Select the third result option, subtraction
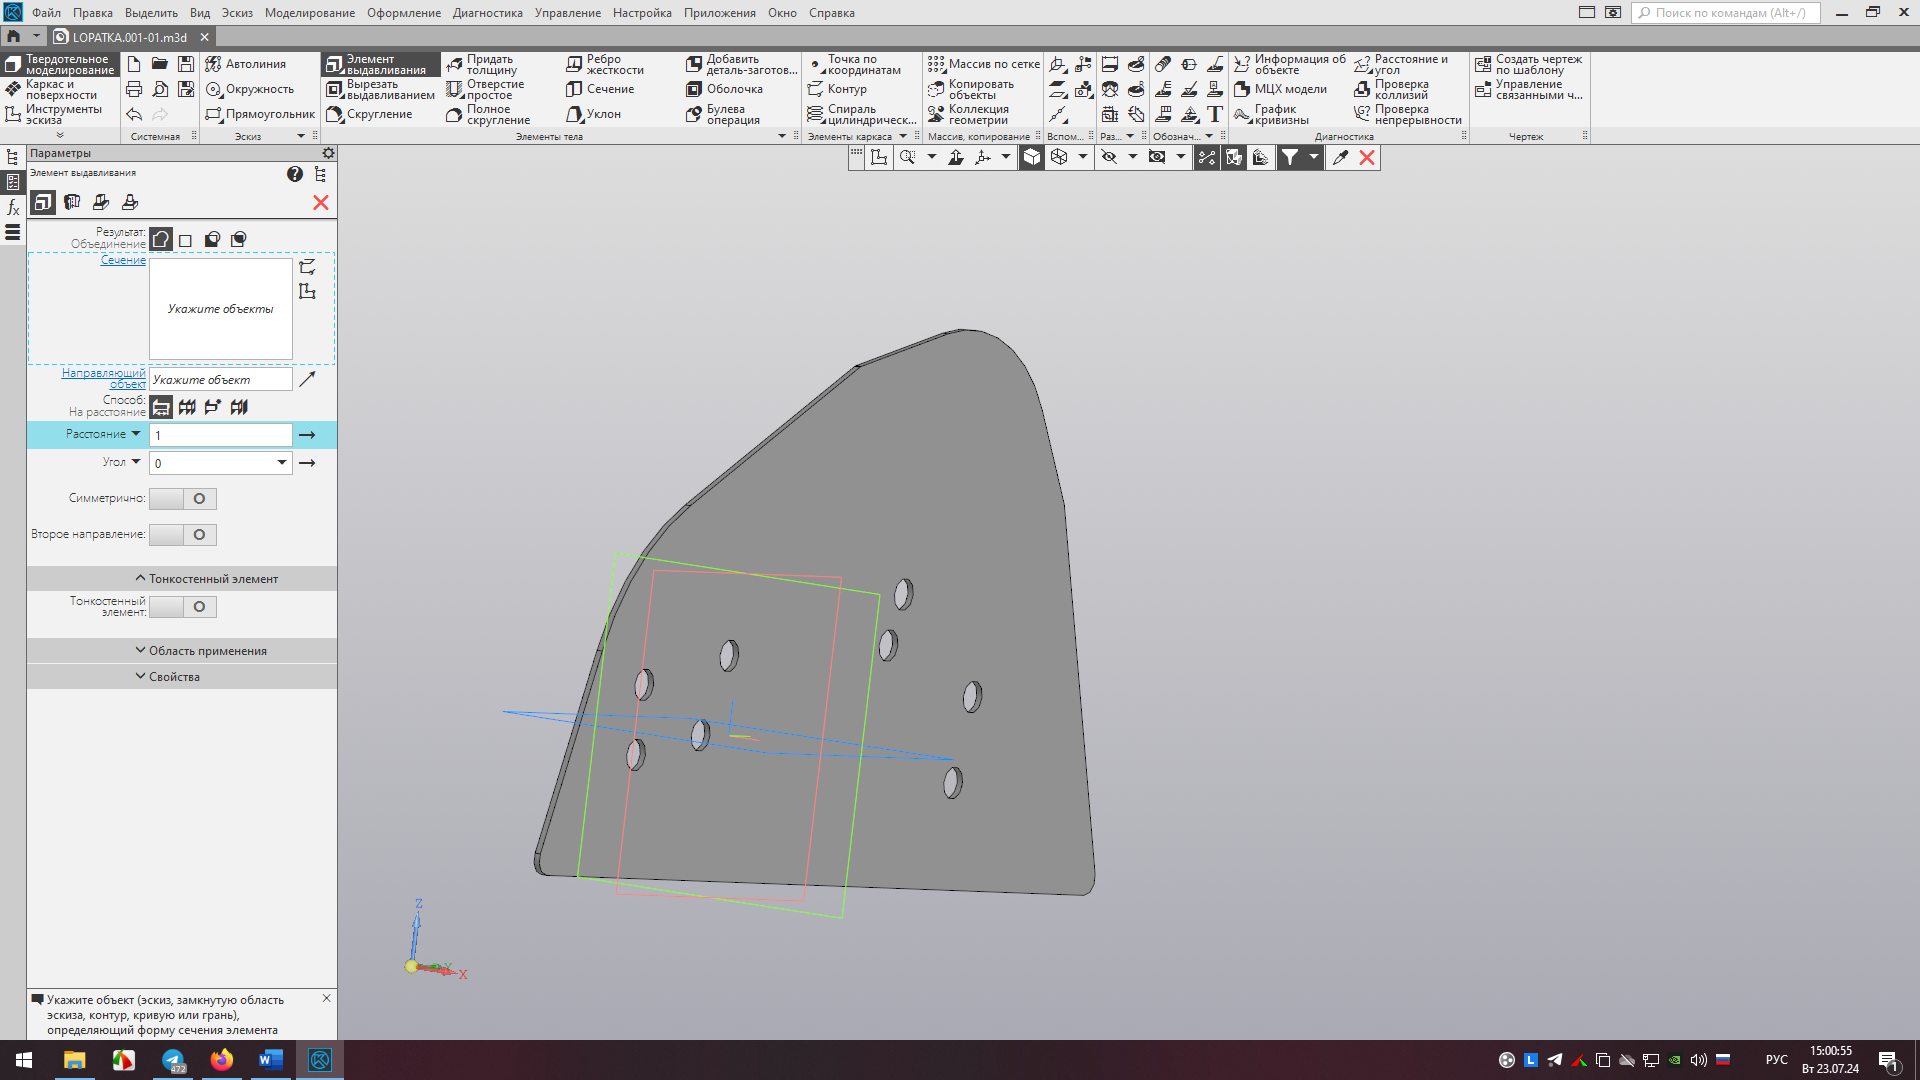 click(212, 240)
